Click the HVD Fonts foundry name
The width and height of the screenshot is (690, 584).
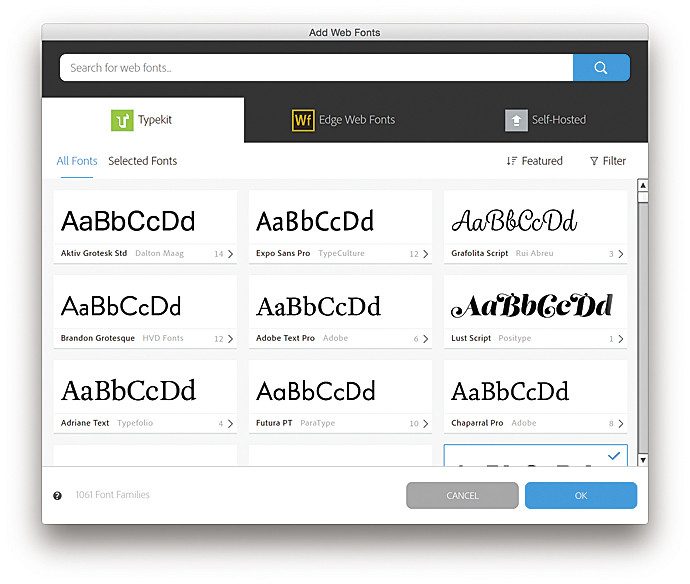click(163, 338)
